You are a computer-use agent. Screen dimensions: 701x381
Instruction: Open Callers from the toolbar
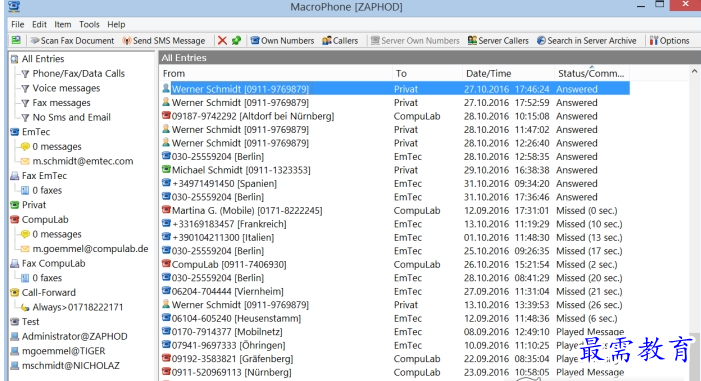coord(340,41)
